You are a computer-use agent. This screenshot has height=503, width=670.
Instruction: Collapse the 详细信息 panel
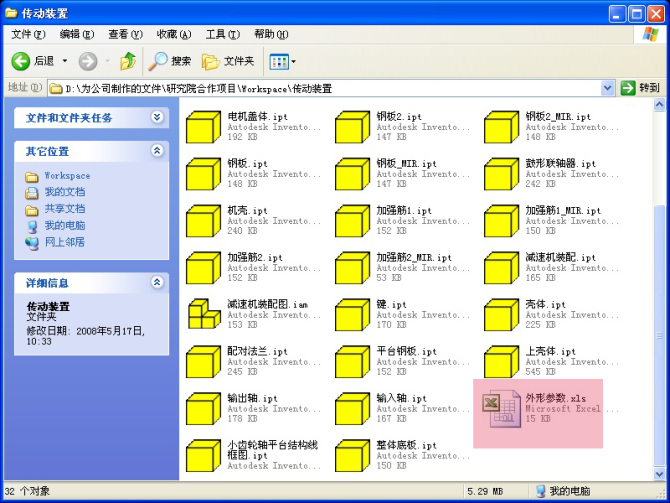click(x=157, y=282)
